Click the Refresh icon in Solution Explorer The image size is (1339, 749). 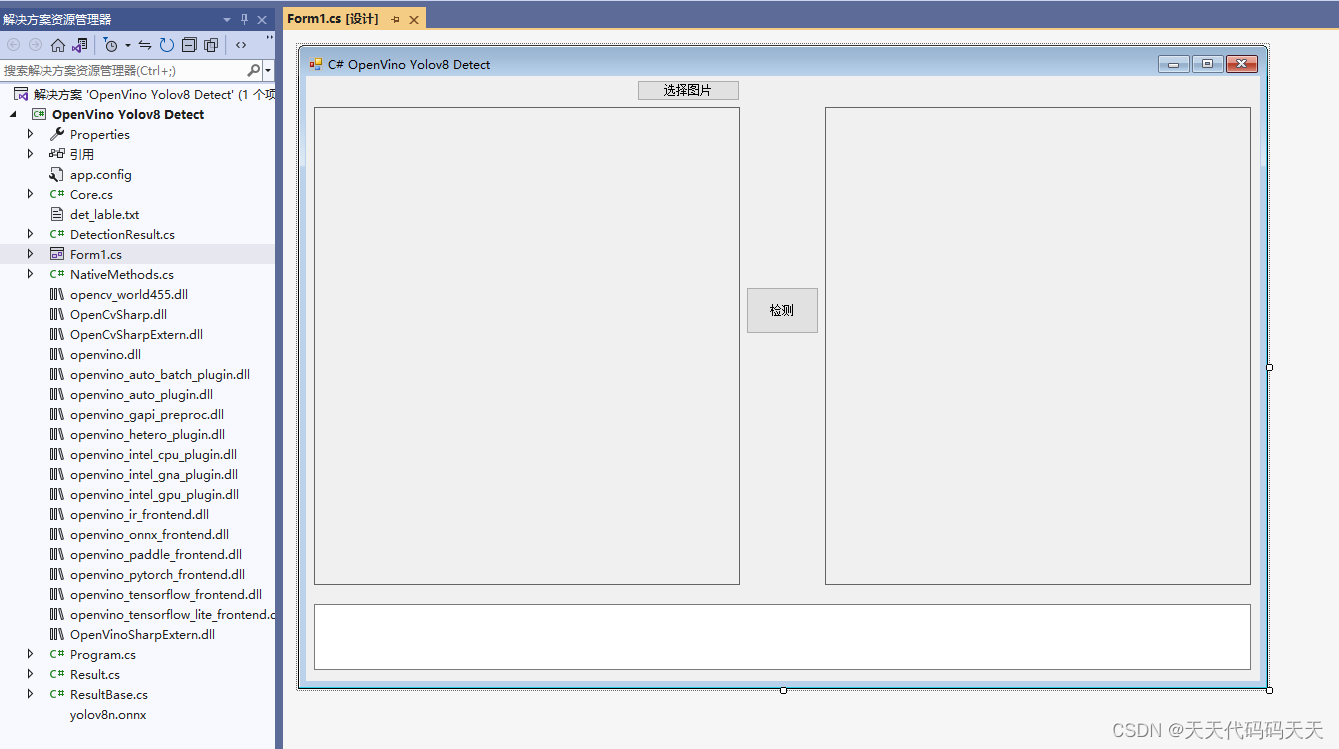coord(166,45)
